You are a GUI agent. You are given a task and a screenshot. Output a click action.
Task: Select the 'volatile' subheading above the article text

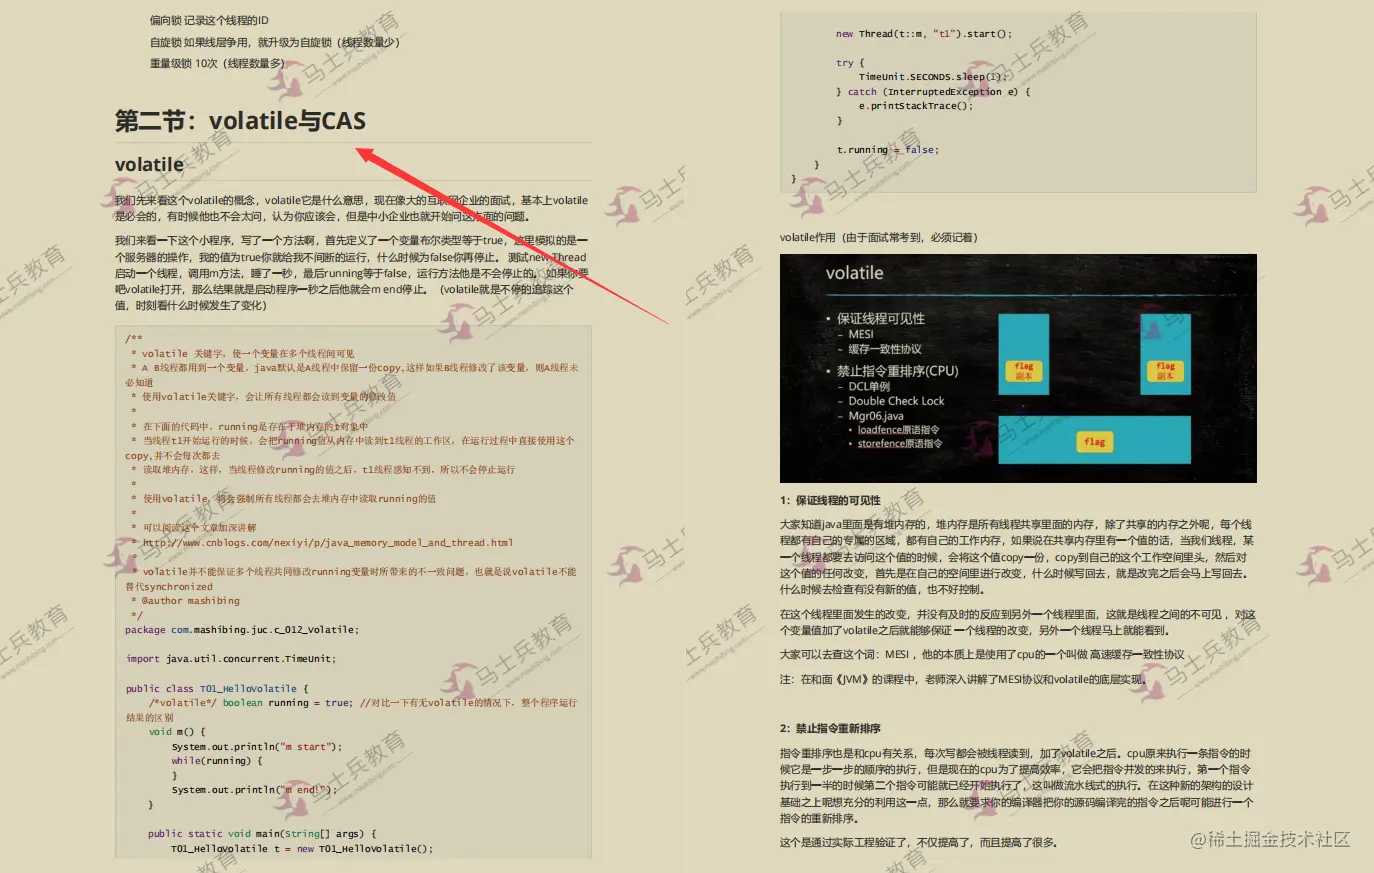[x=150, y=164]
